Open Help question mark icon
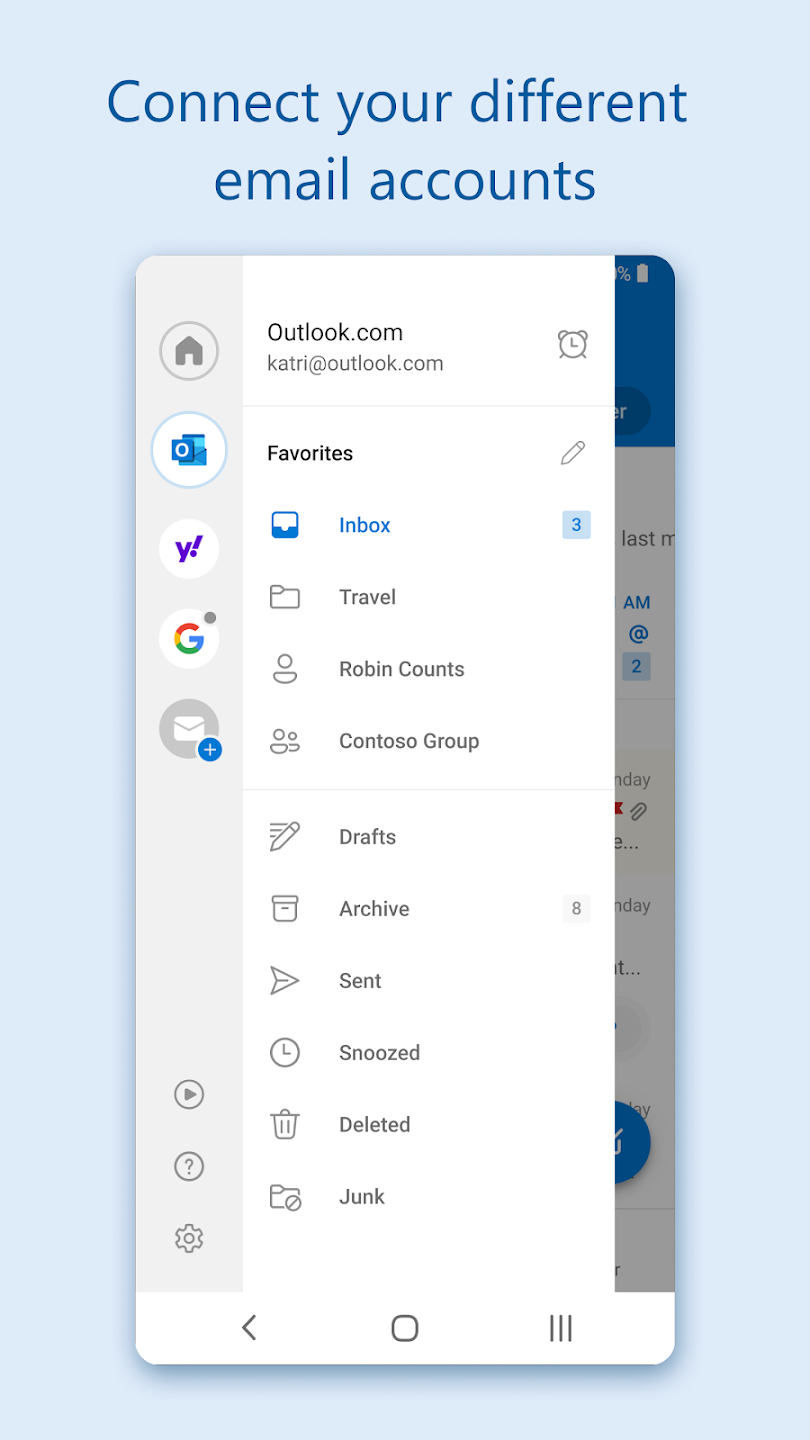This screenshot has width=810, height=1440. (189, 1166)
